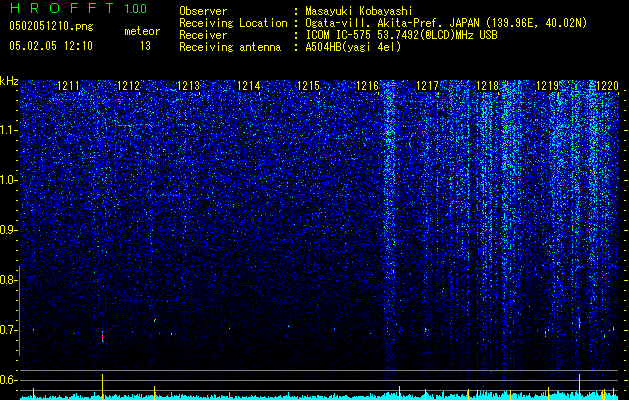
Task: Click the ICOM IC-575 receiver details
Action: coord(401,35)
